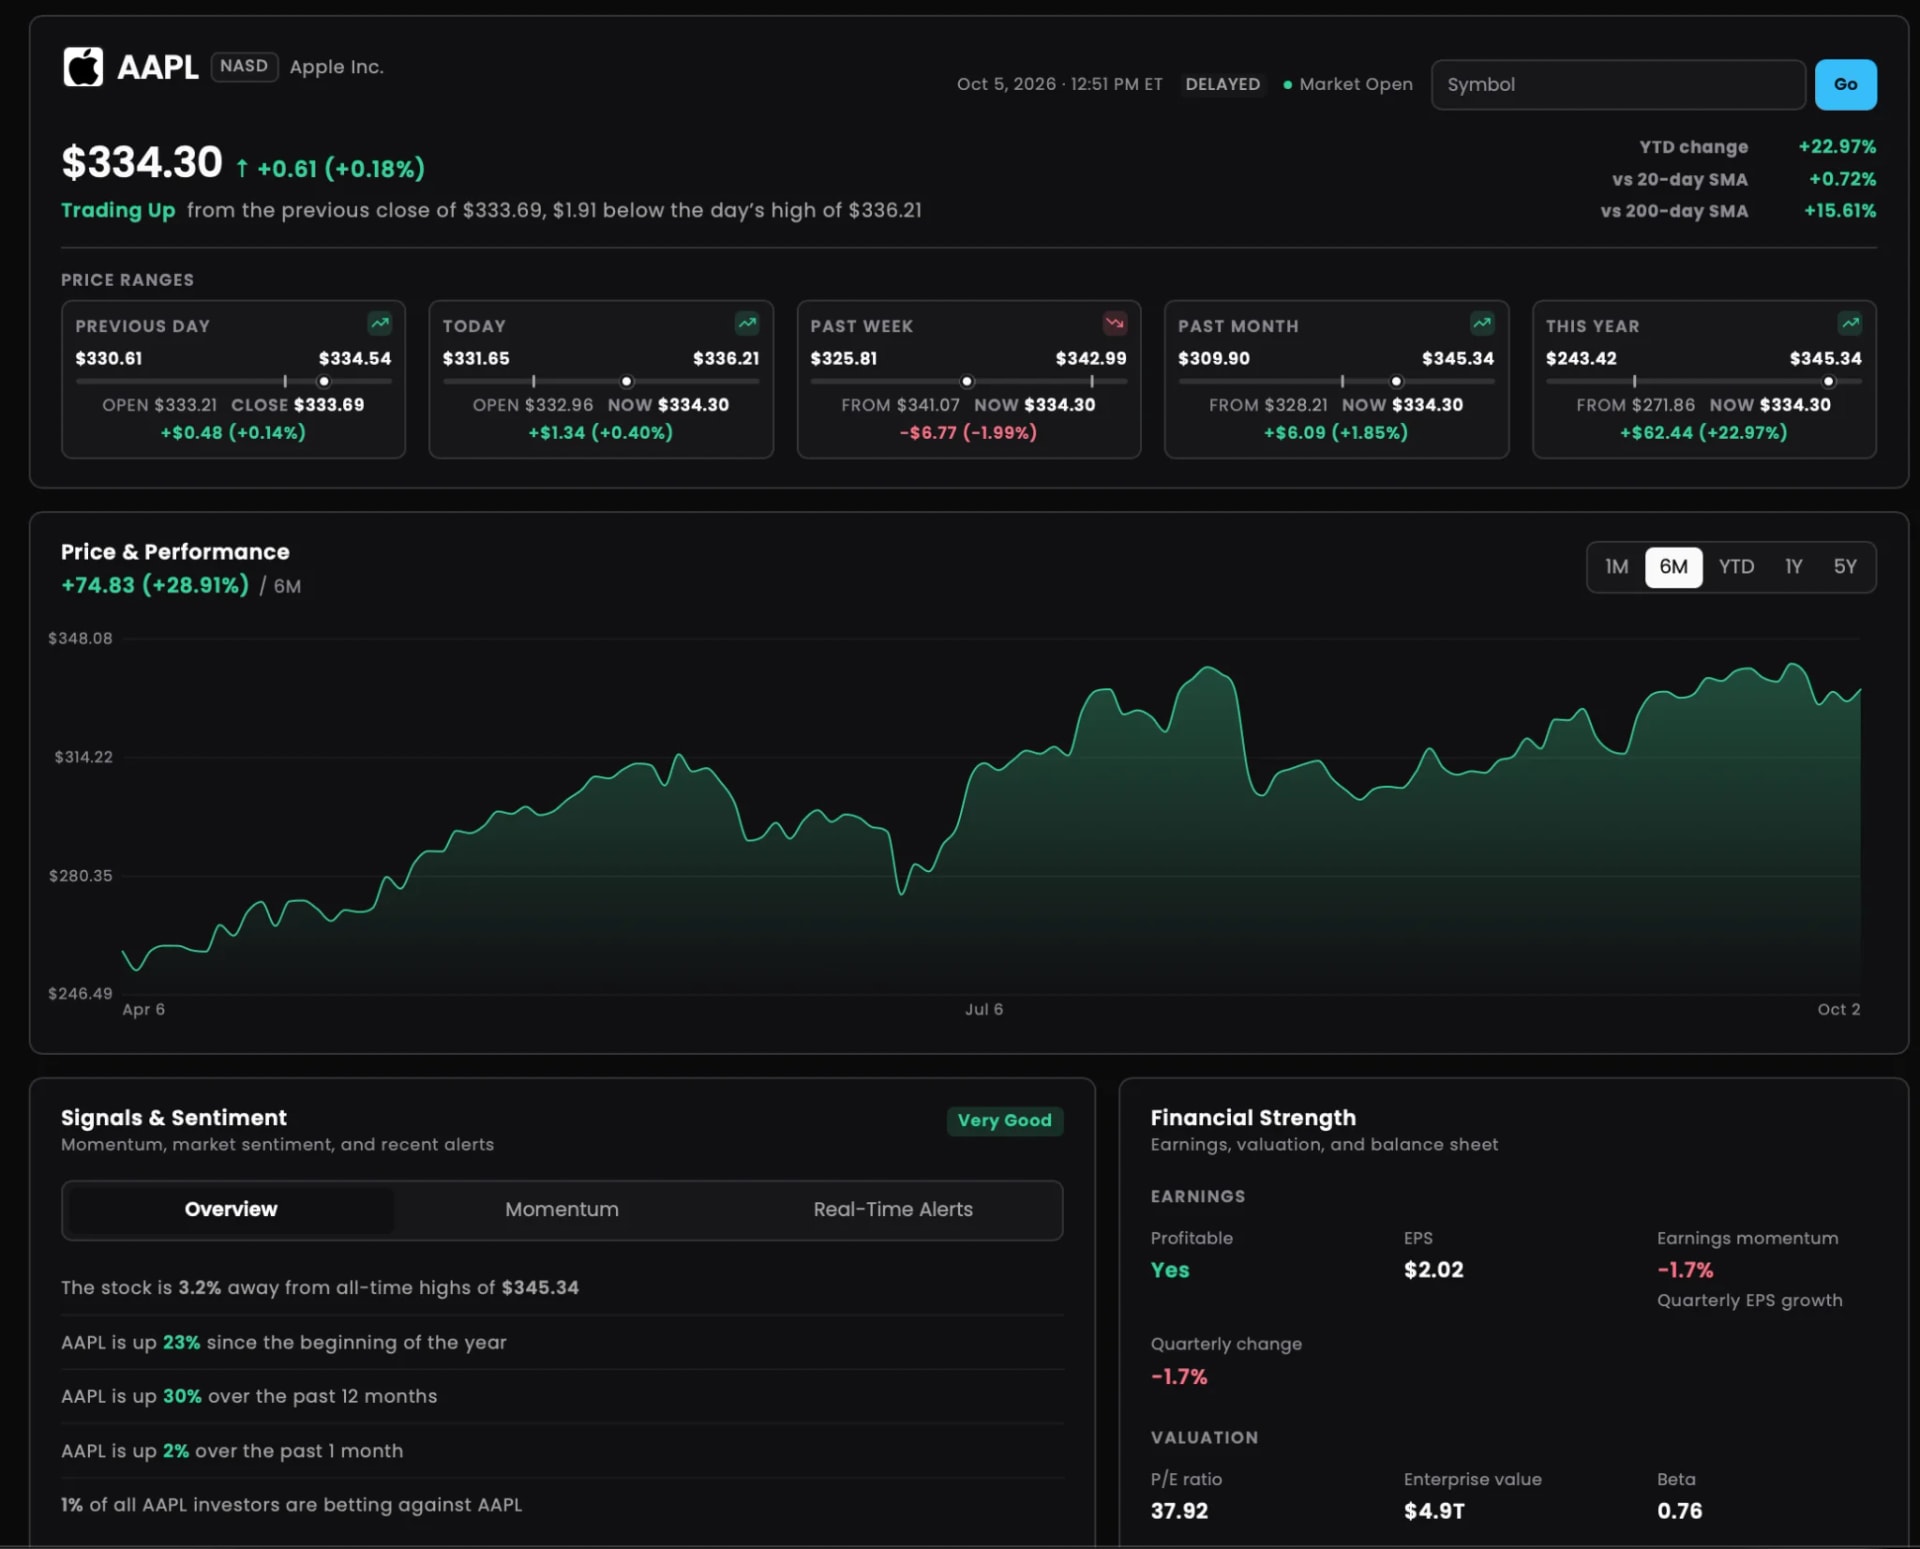The image size is (1920, 1549).
Task: Click the Today range slider marker
Action: 626,381
